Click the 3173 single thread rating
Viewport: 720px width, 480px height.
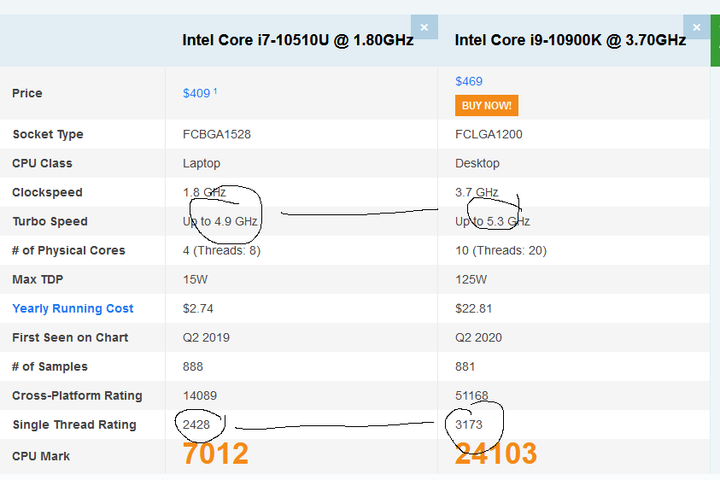pyautogui.click(x=469, y=424)
